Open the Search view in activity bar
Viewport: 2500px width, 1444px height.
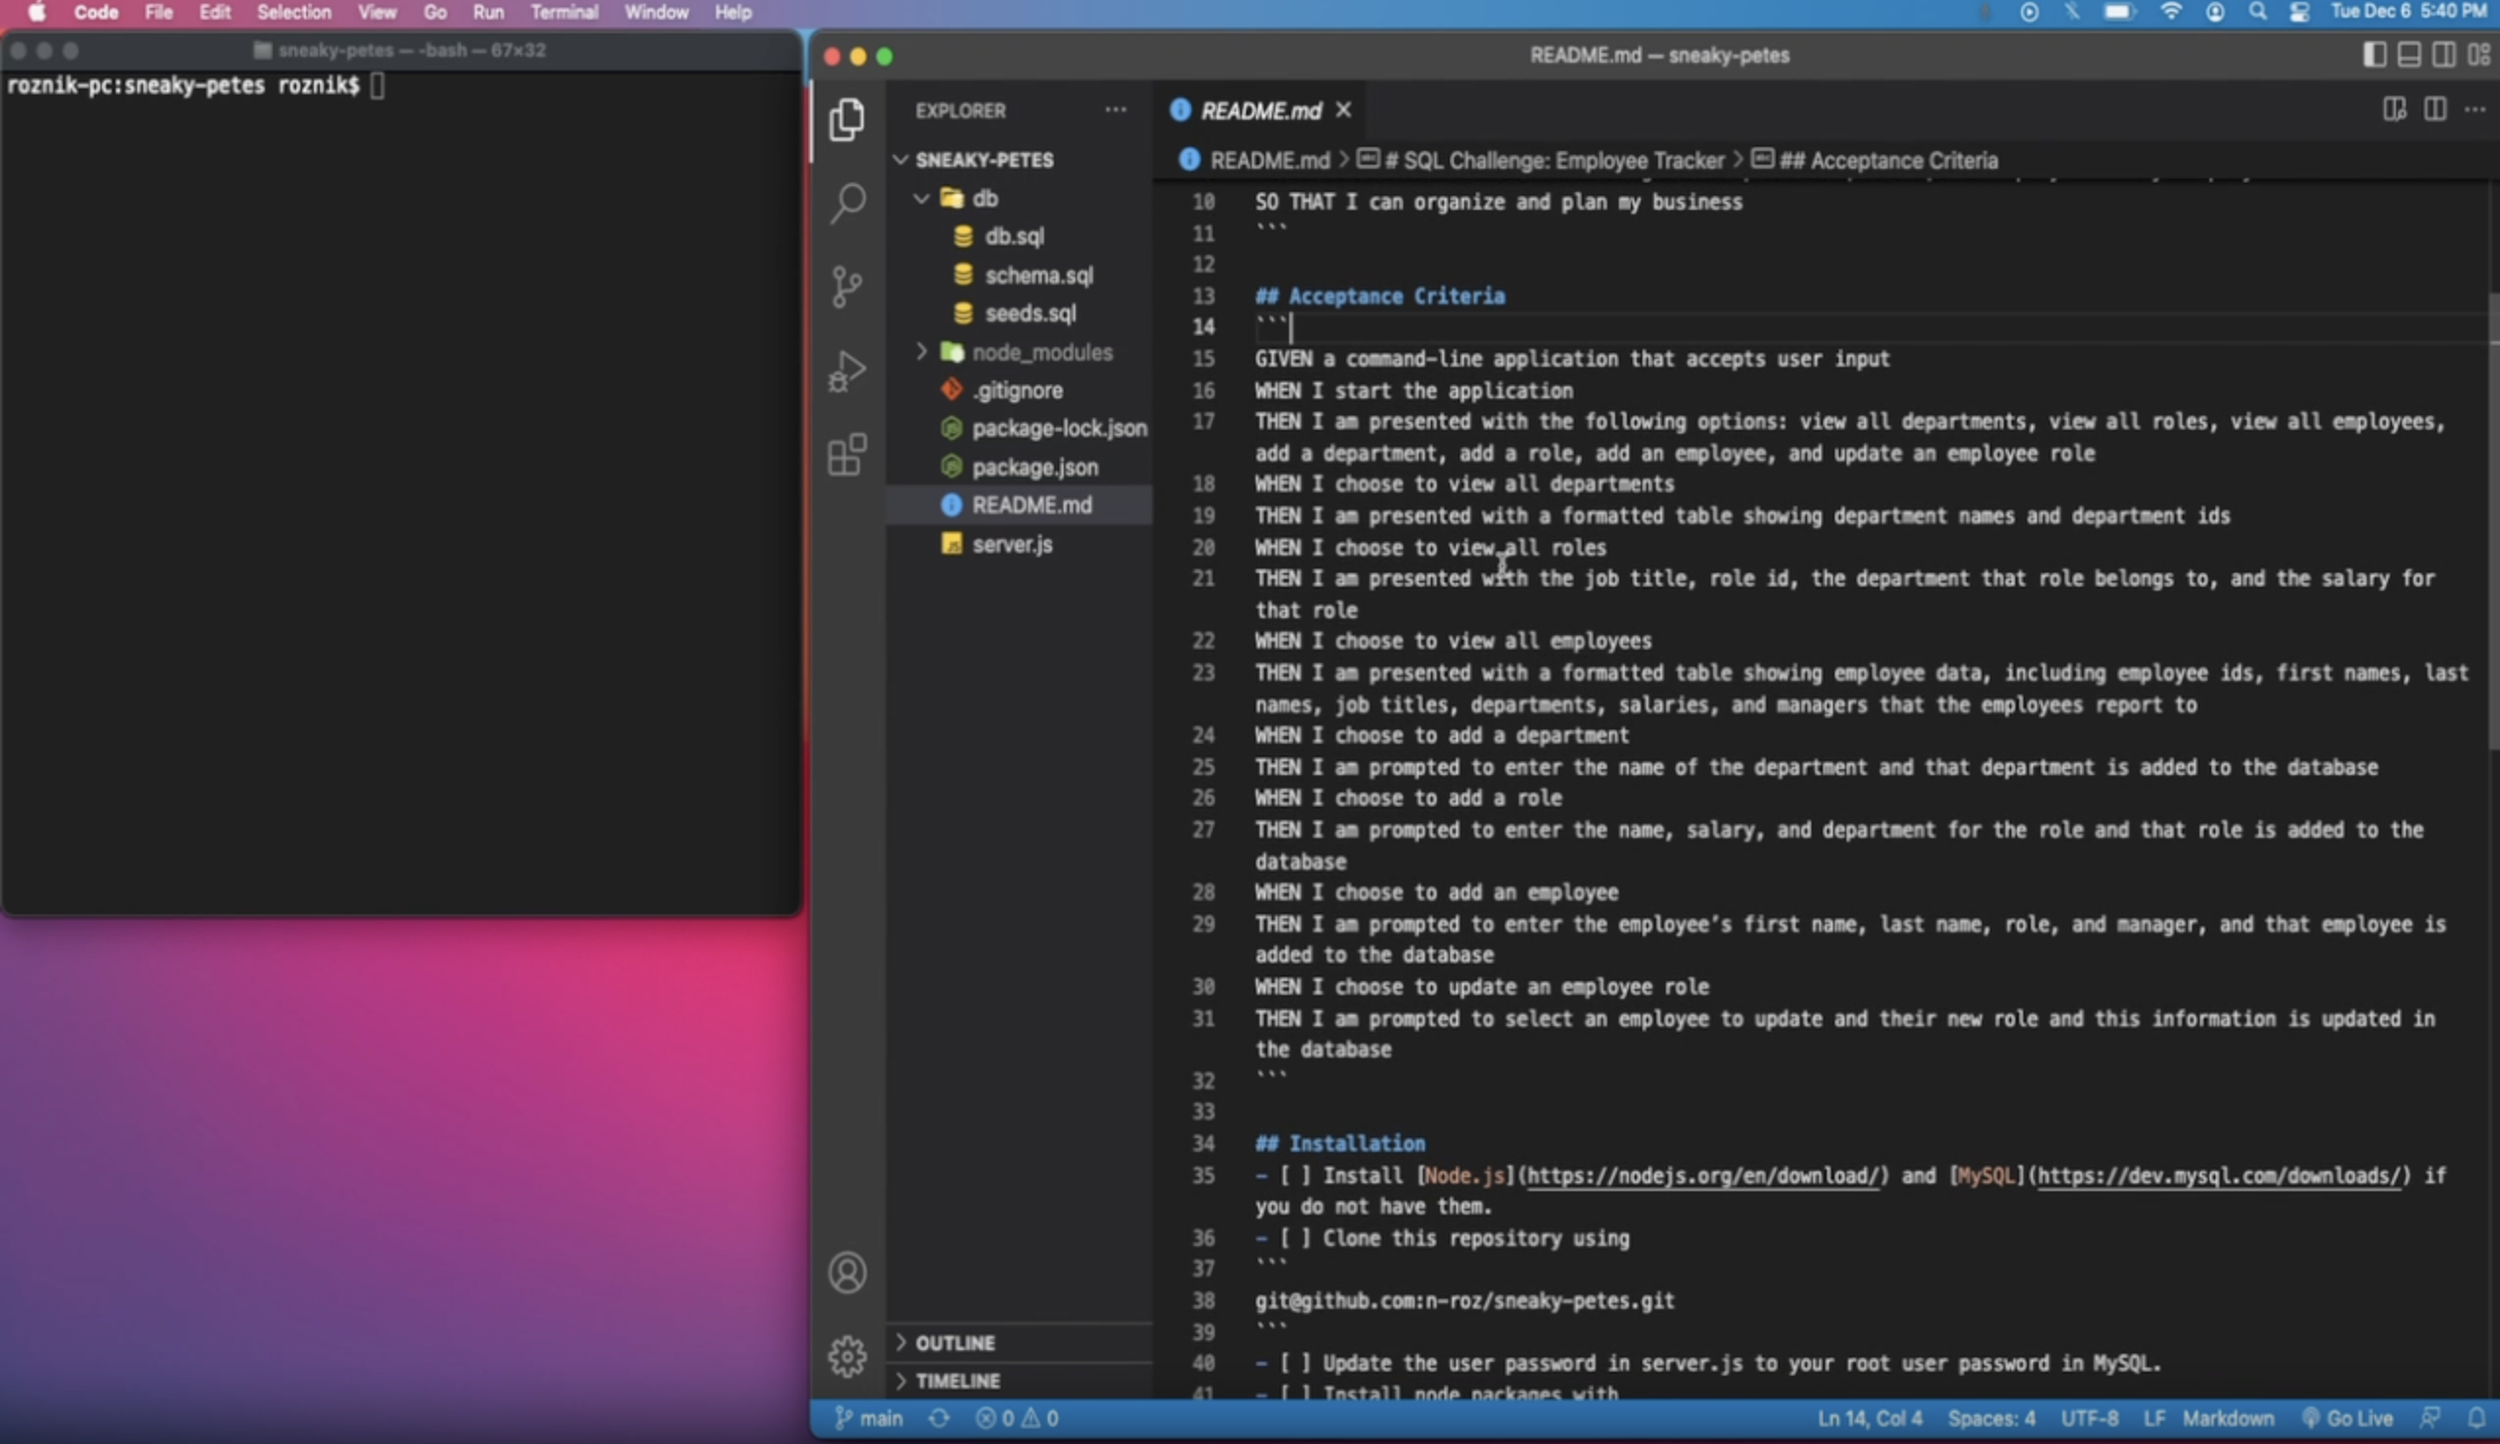tap(847, 203)
